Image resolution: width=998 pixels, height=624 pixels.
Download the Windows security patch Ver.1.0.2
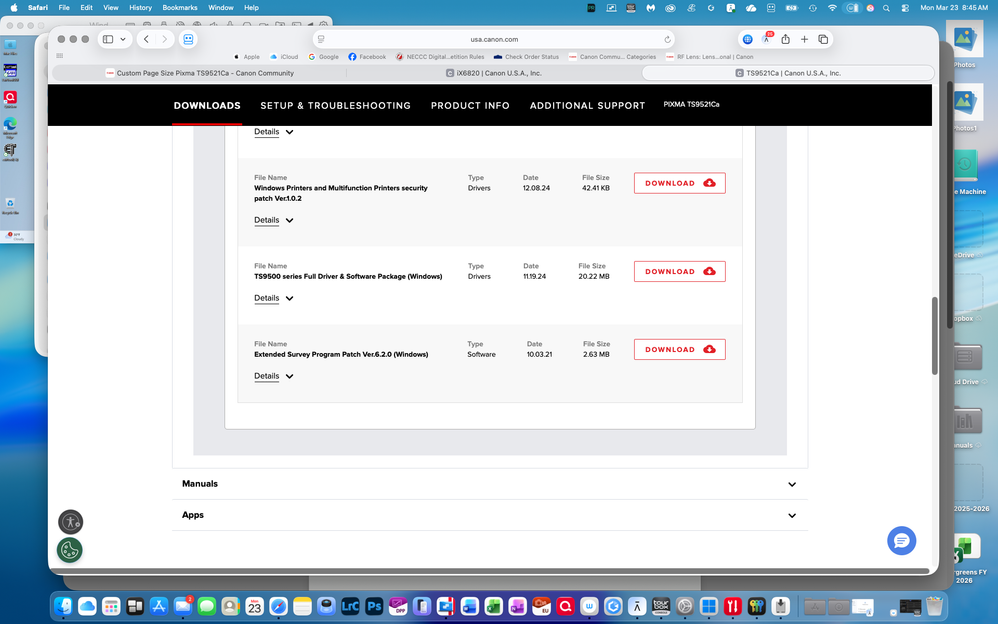680,183
